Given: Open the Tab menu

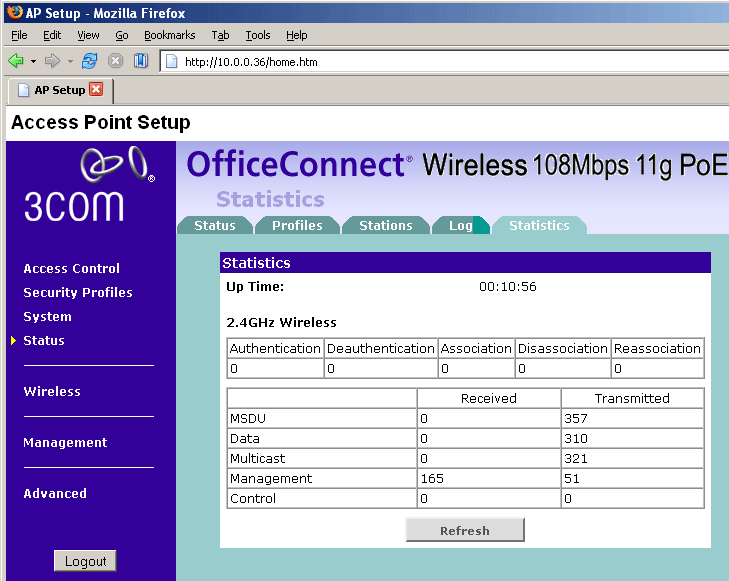Looking at the screenshot, I should [220, 35].
